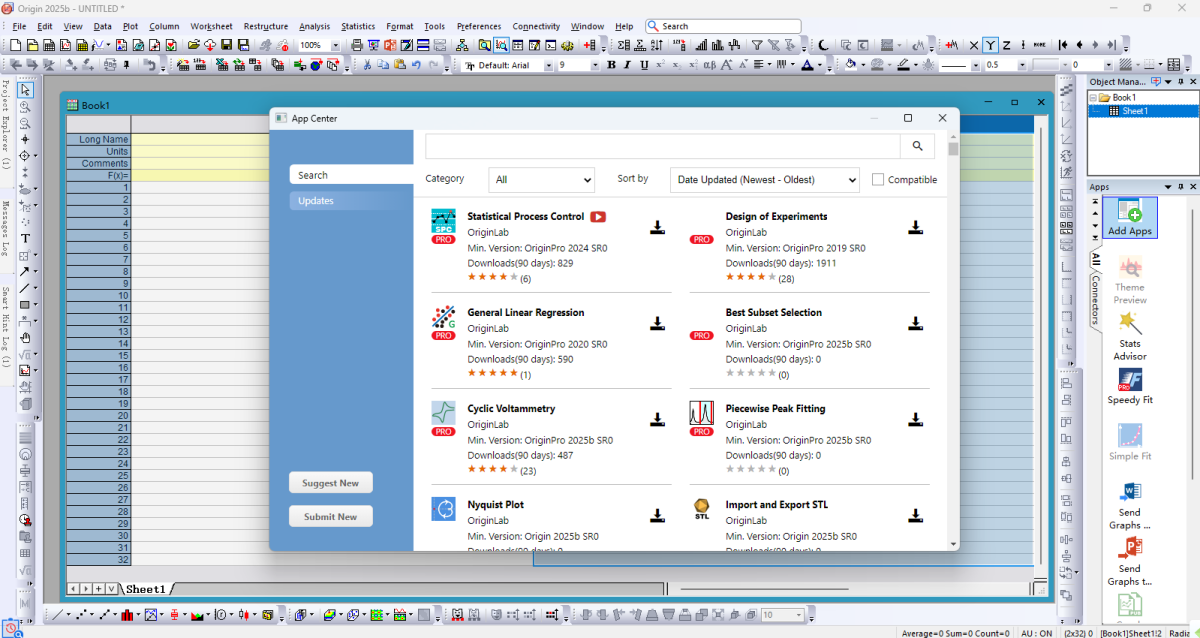The height and width of the screenshot is (638, 1200).
Task: Open the zoom level 100% dropdown
Action: (335, 45)
